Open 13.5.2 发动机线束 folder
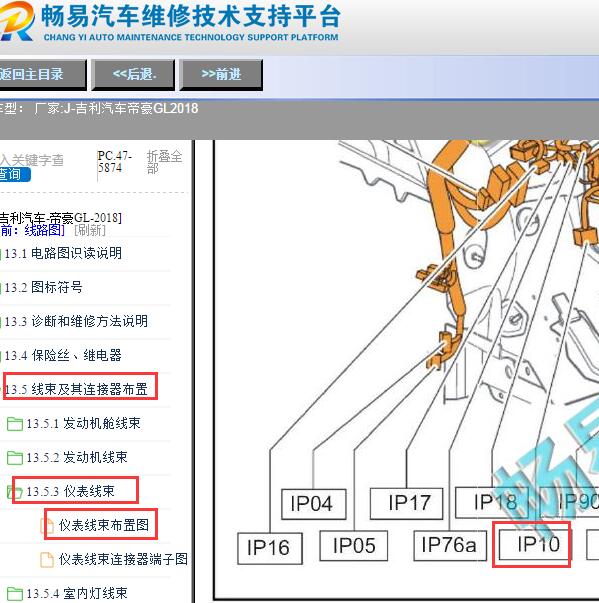Image resolution: width=599 pixels, height=603 pixels. tap(77, 457)
